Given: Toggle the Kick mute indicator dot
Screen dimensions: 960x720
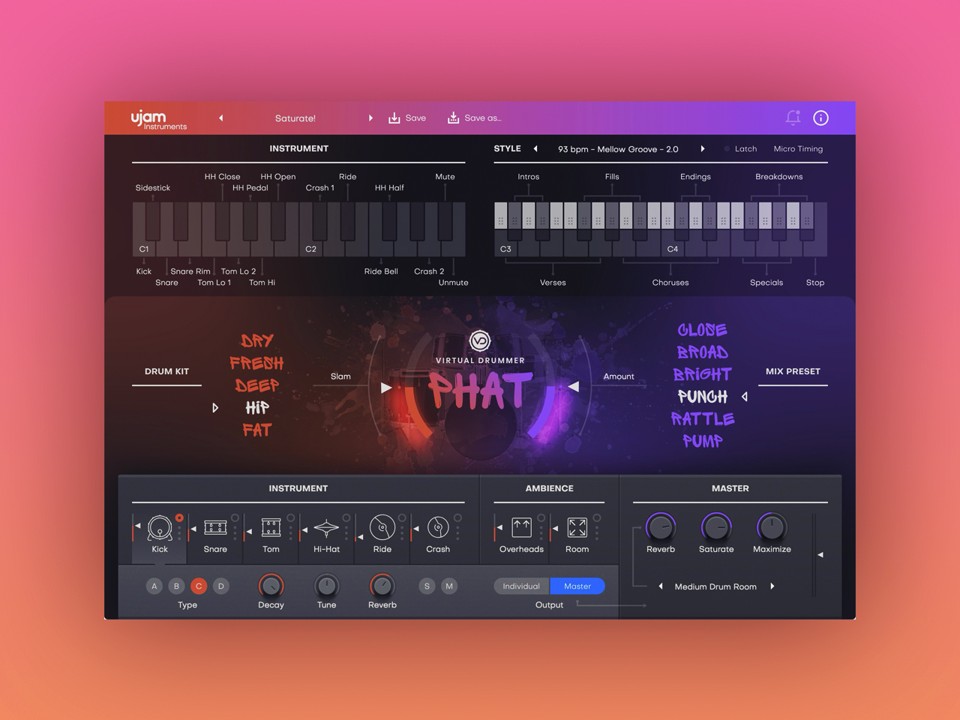Looking at the screenshot, I should pyautogui.click(x=179, y=518).
